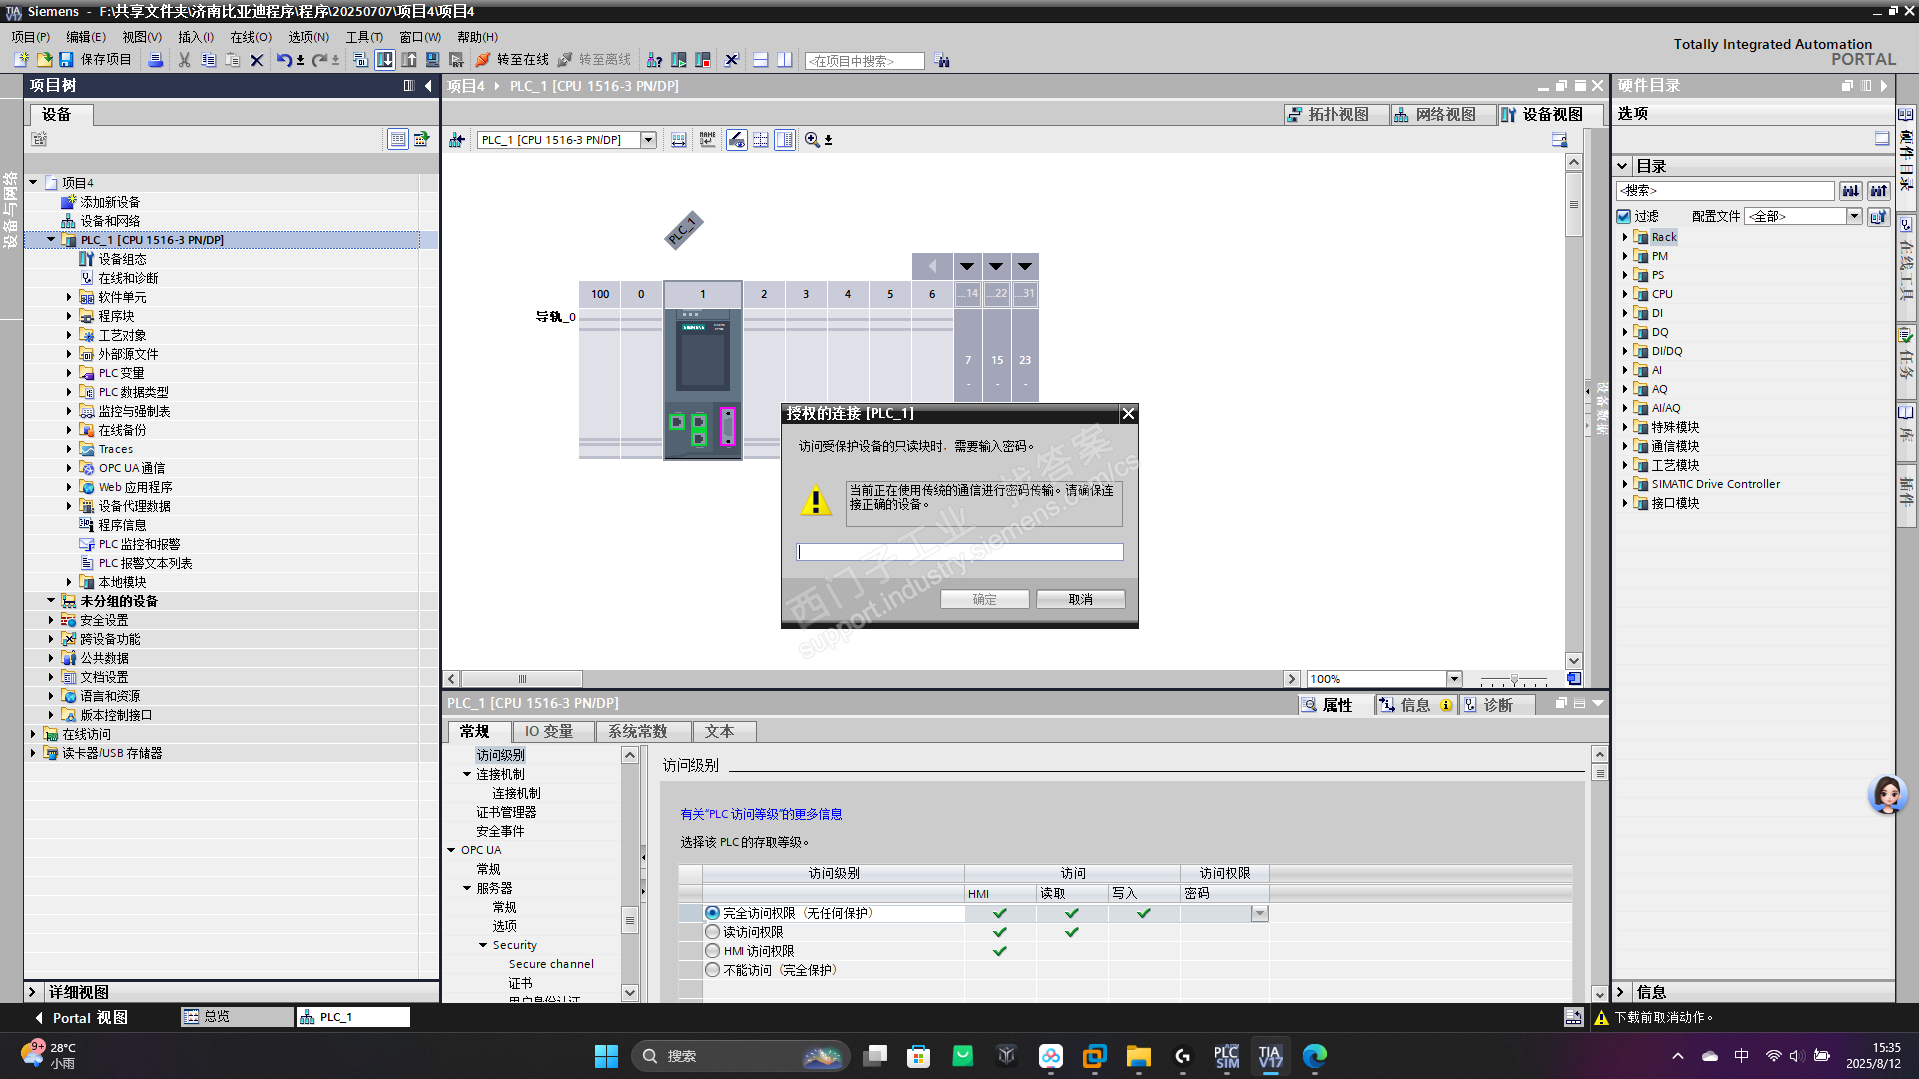Click the Upload from device toolbar icon

(409, 60)
